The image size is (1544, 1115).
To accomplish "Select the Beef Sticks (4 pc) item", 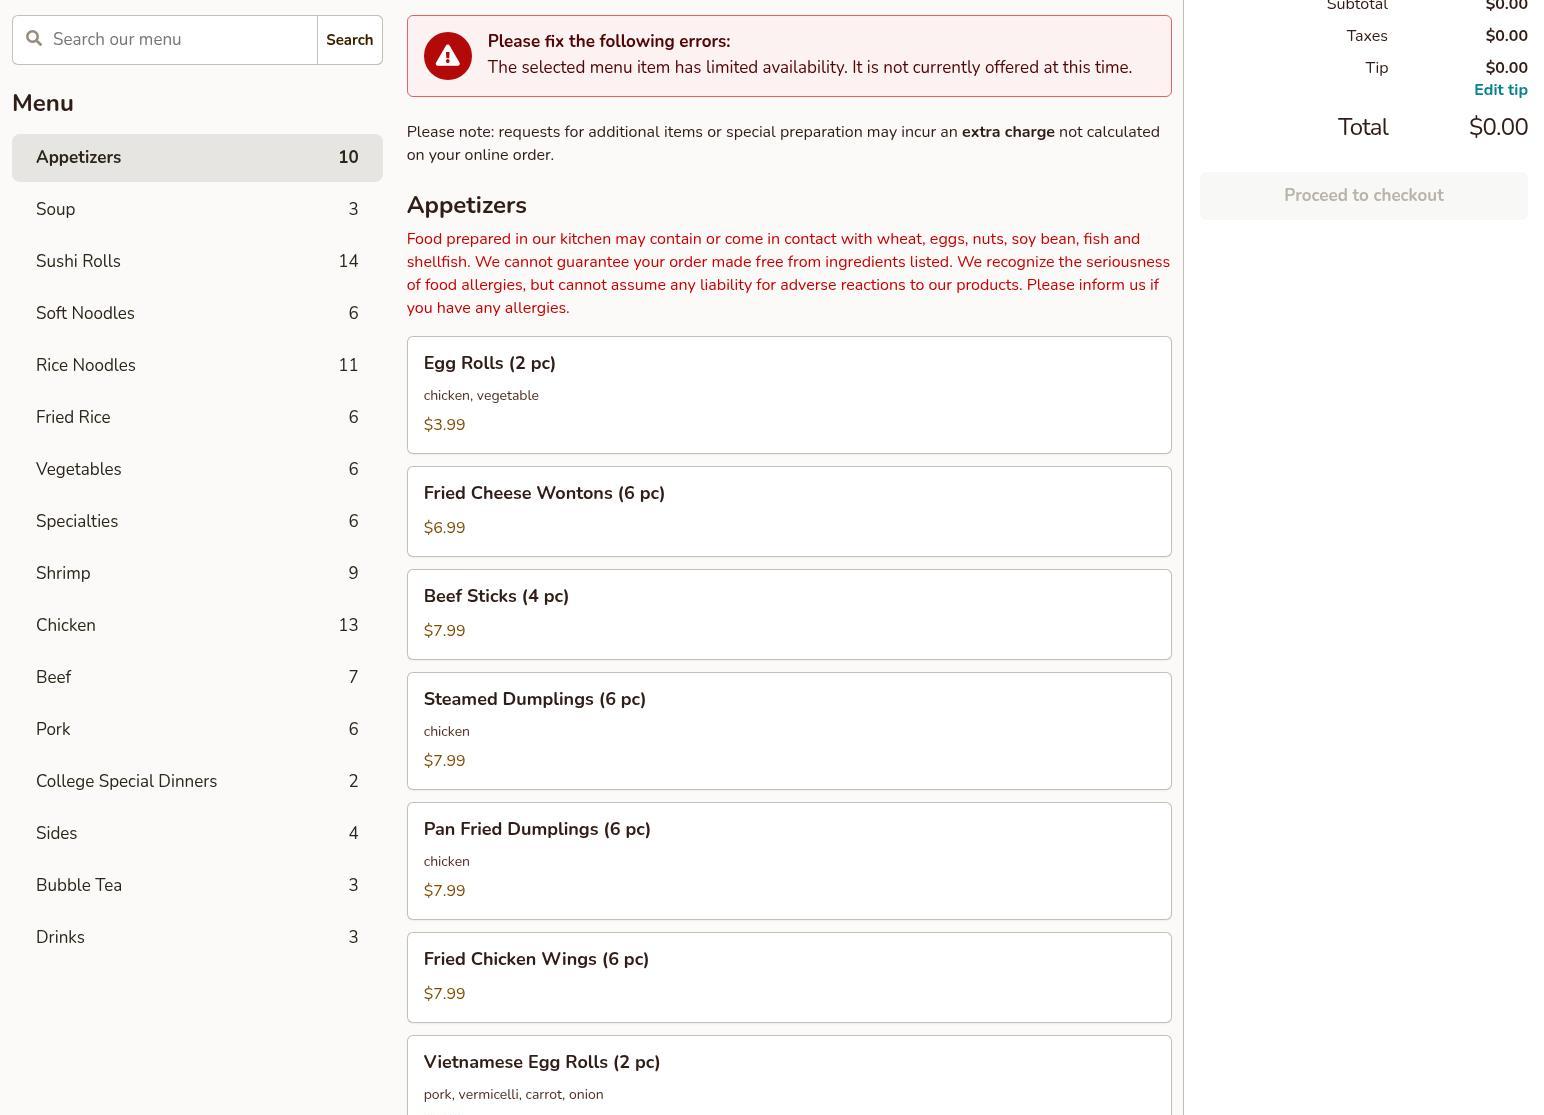I will [788, 614].
